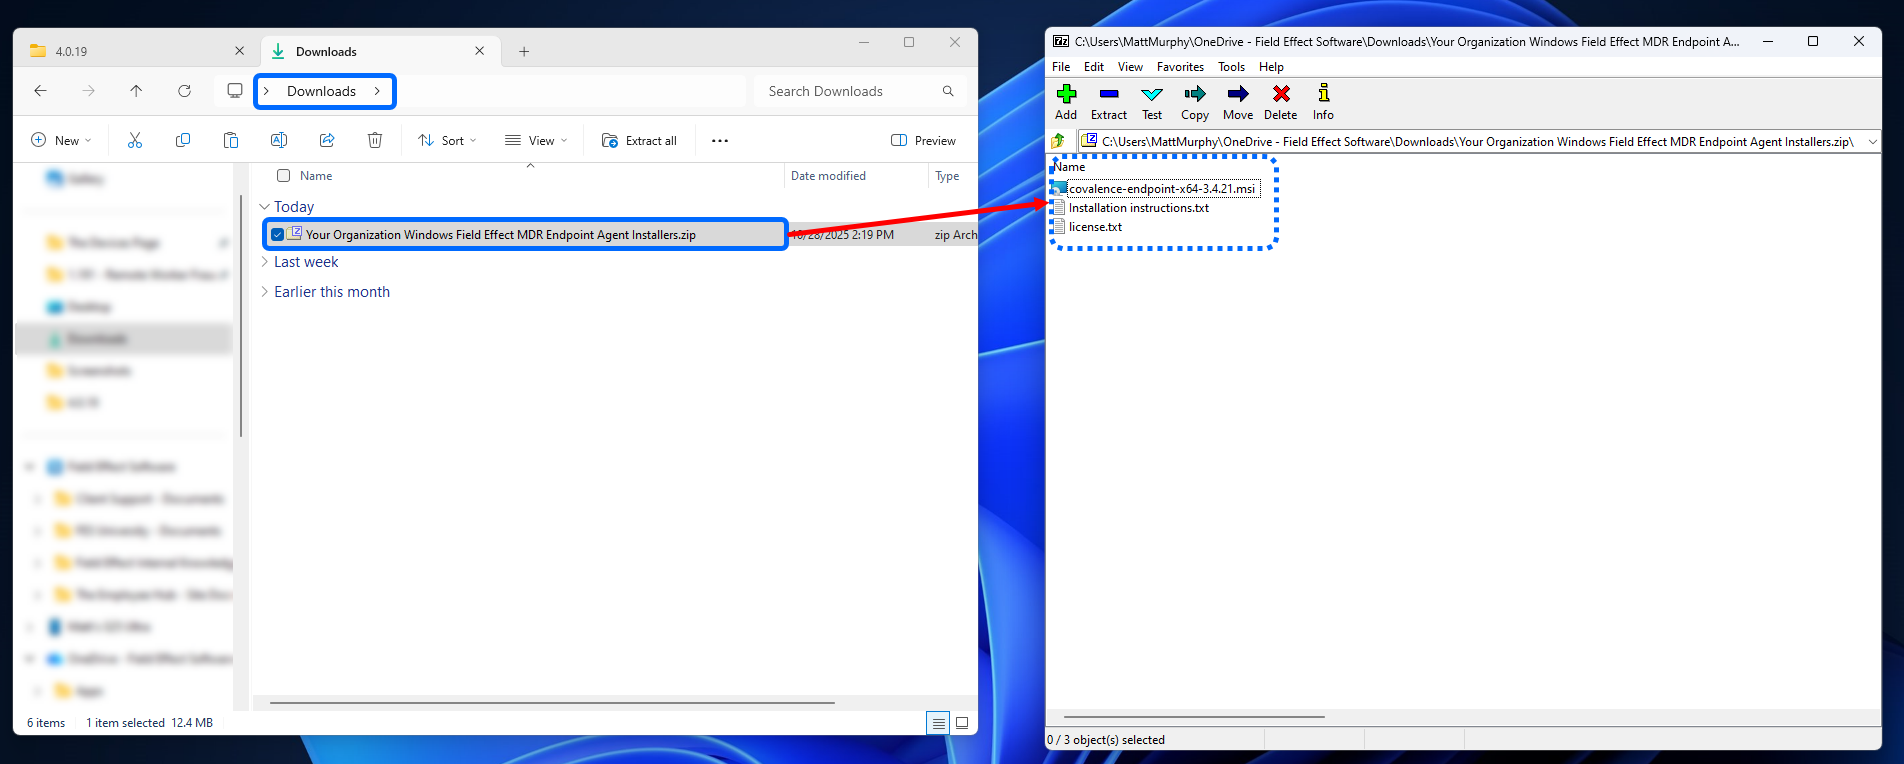Open the View dropdown in Explorer

[x=536, y=141]
